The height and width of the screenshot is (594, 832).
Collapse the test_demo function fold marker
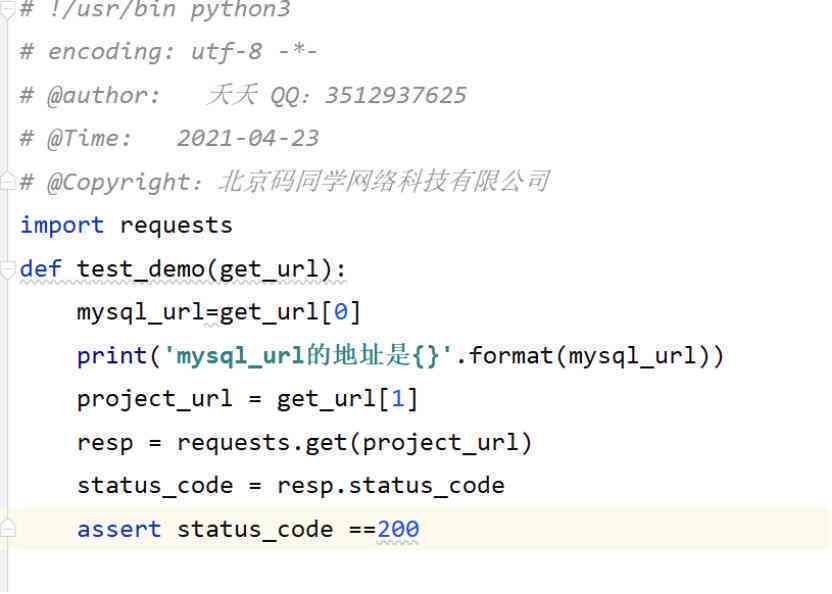tap(6, 269)
